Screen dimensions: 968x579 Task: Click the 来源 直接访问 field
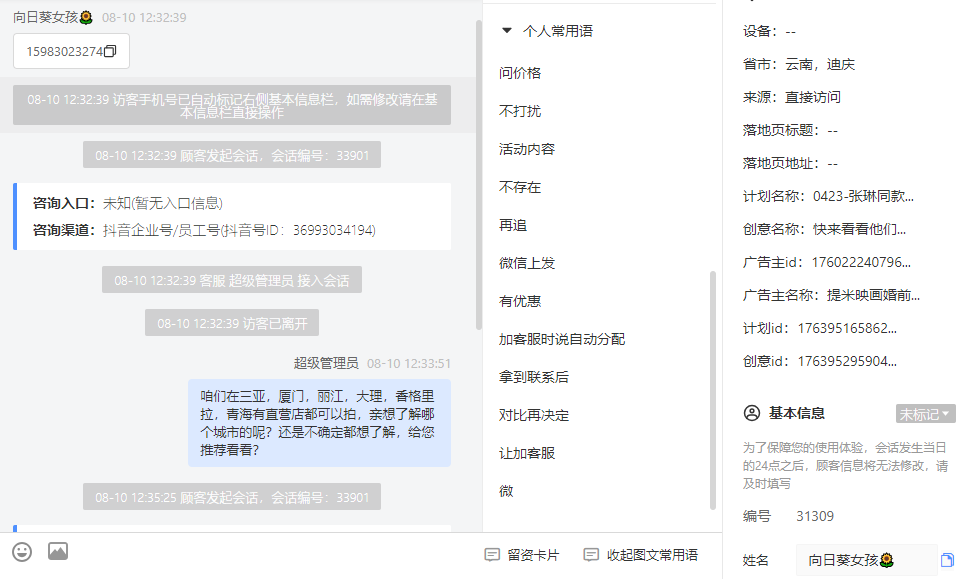click(x=792, y=97)
